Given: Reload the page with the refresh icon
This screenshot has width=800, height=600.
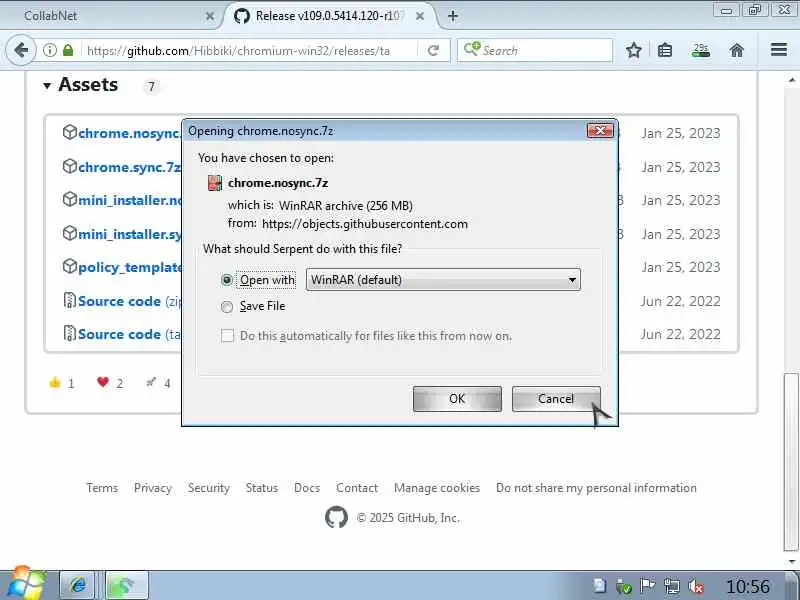Looking at the screenshot, I should [x=433, y=50].
